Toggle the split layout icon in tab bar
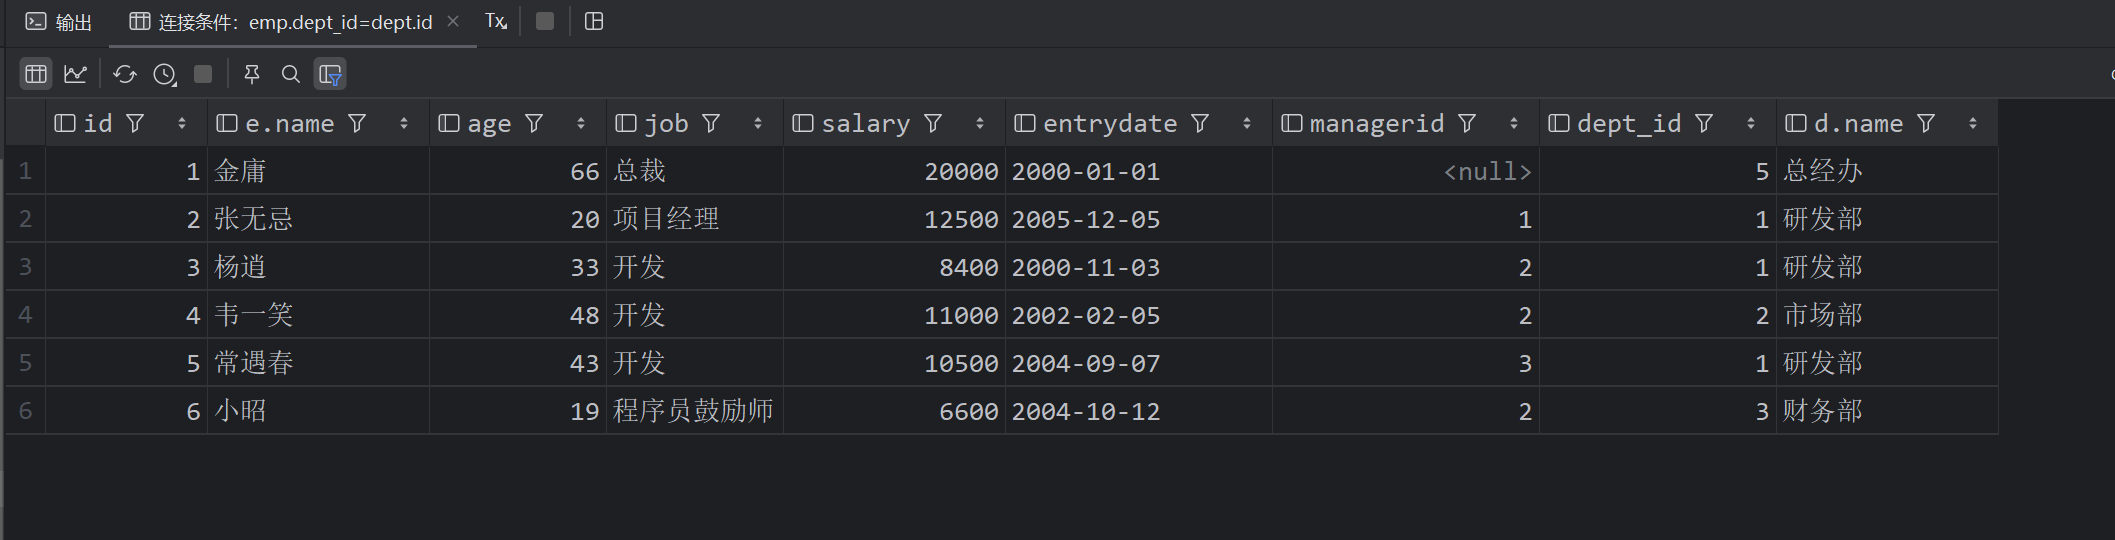 tap(594, 21)
